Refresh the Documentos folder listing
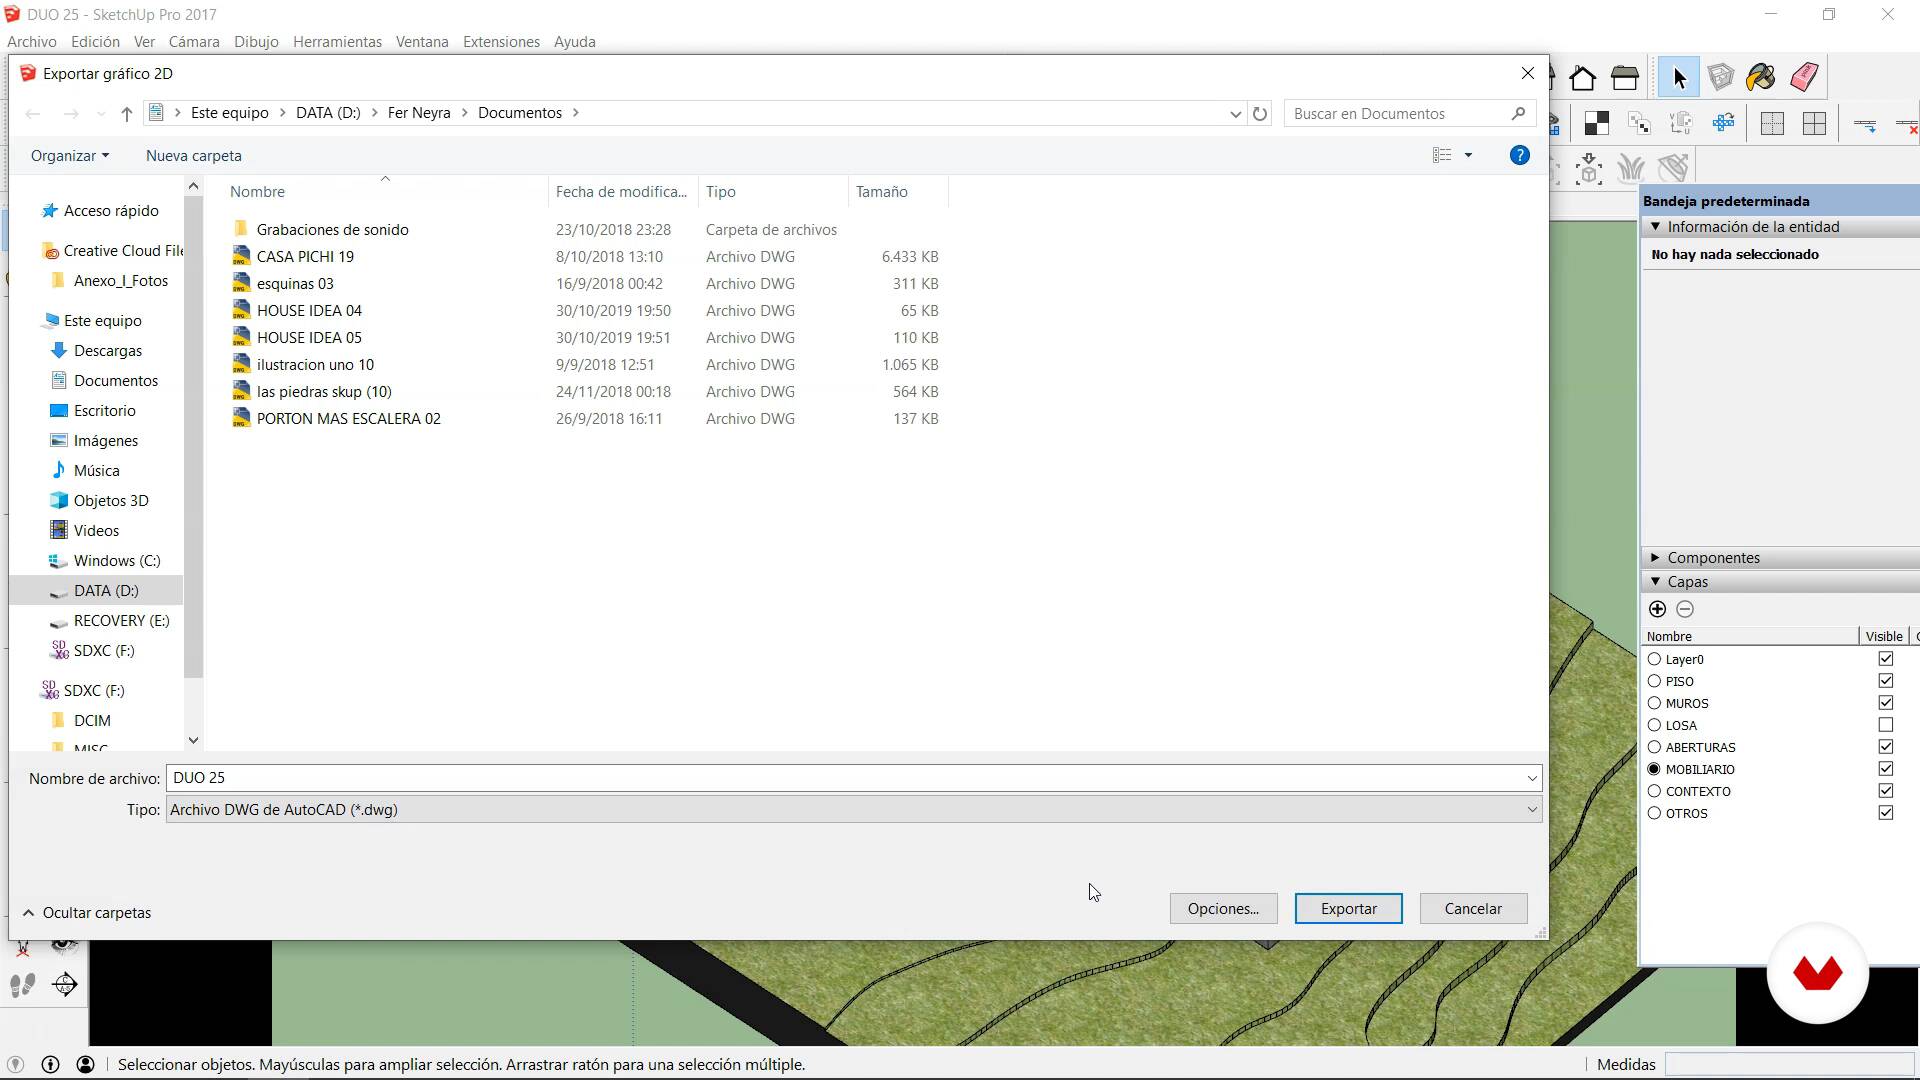The width and height of the screenshot is (1920, 1080). [x=1260, y=114]
